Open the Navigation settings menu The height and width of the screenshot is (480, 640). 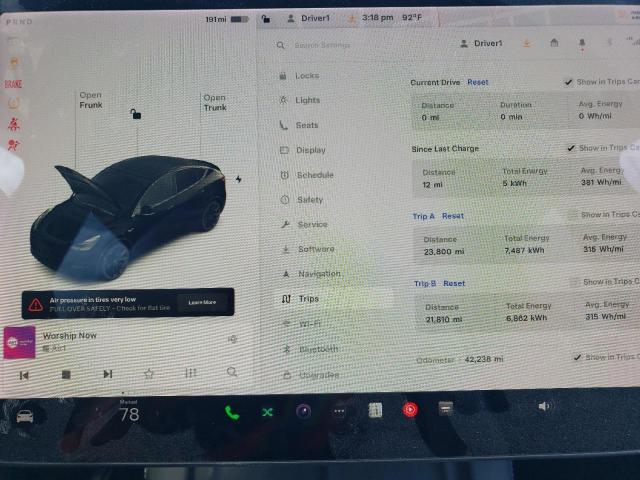coord(312,273)
